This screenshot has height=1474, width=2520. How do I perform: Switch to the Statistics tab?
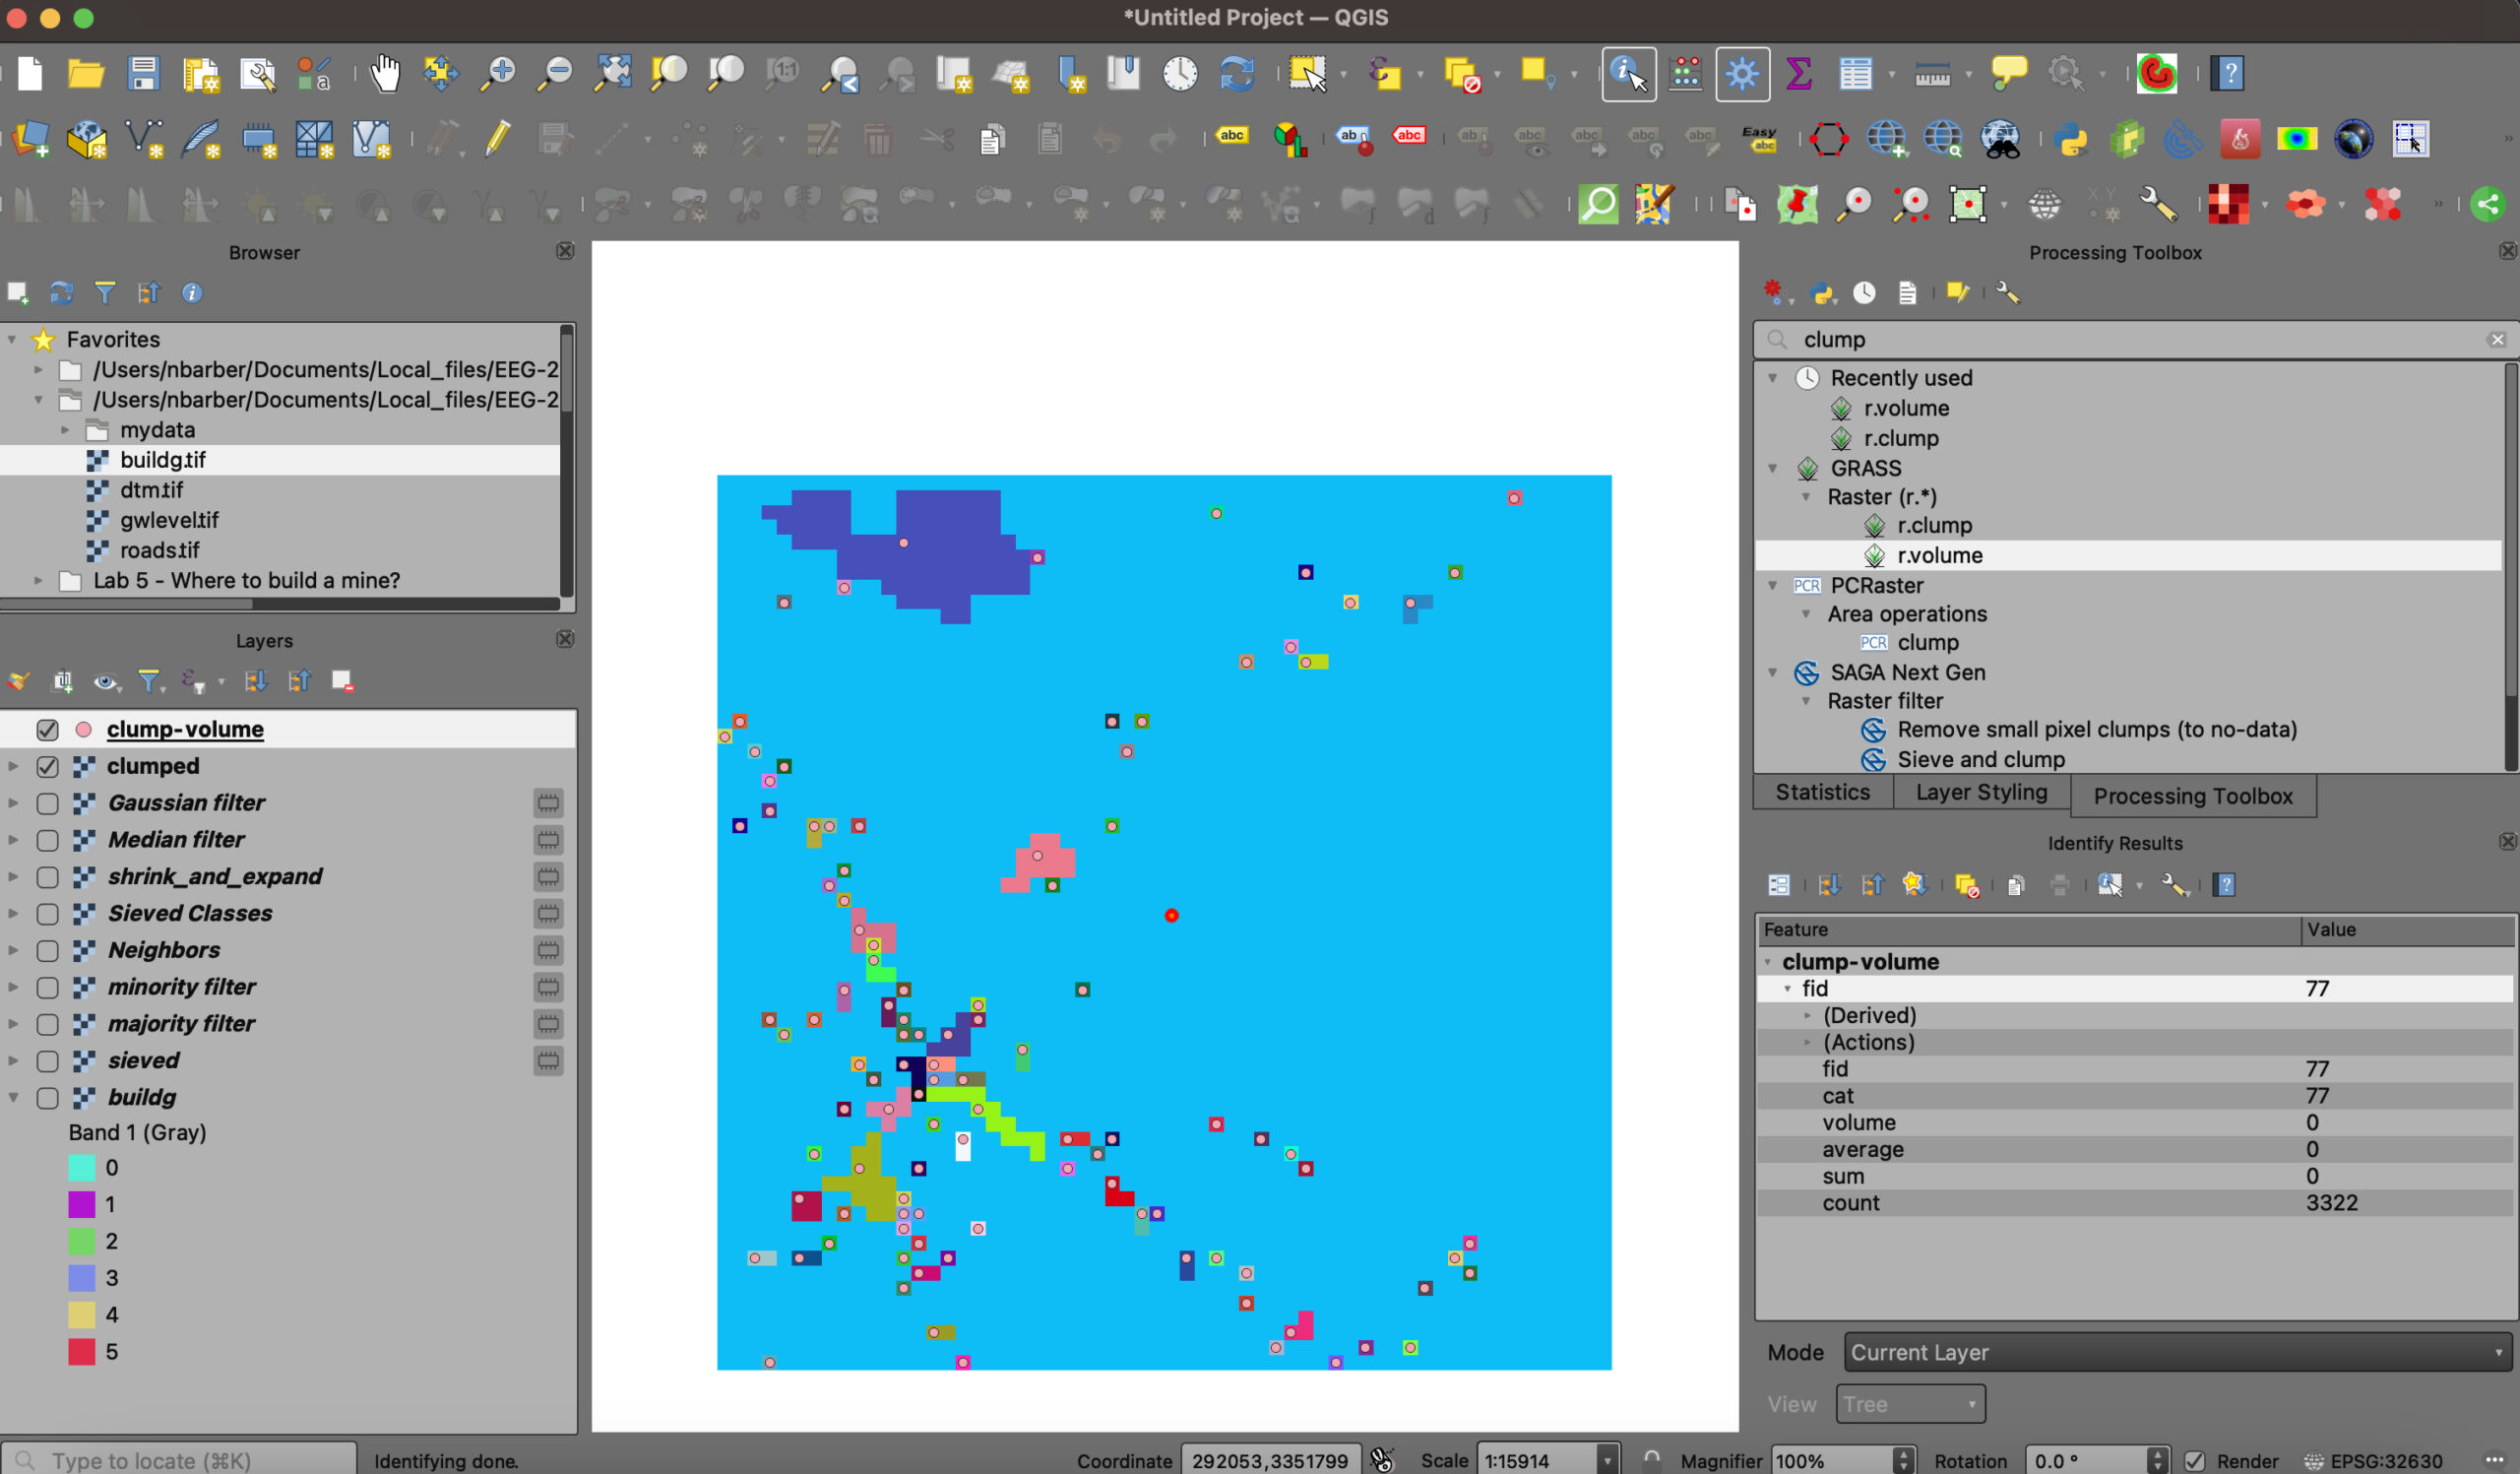(1822, 793)
